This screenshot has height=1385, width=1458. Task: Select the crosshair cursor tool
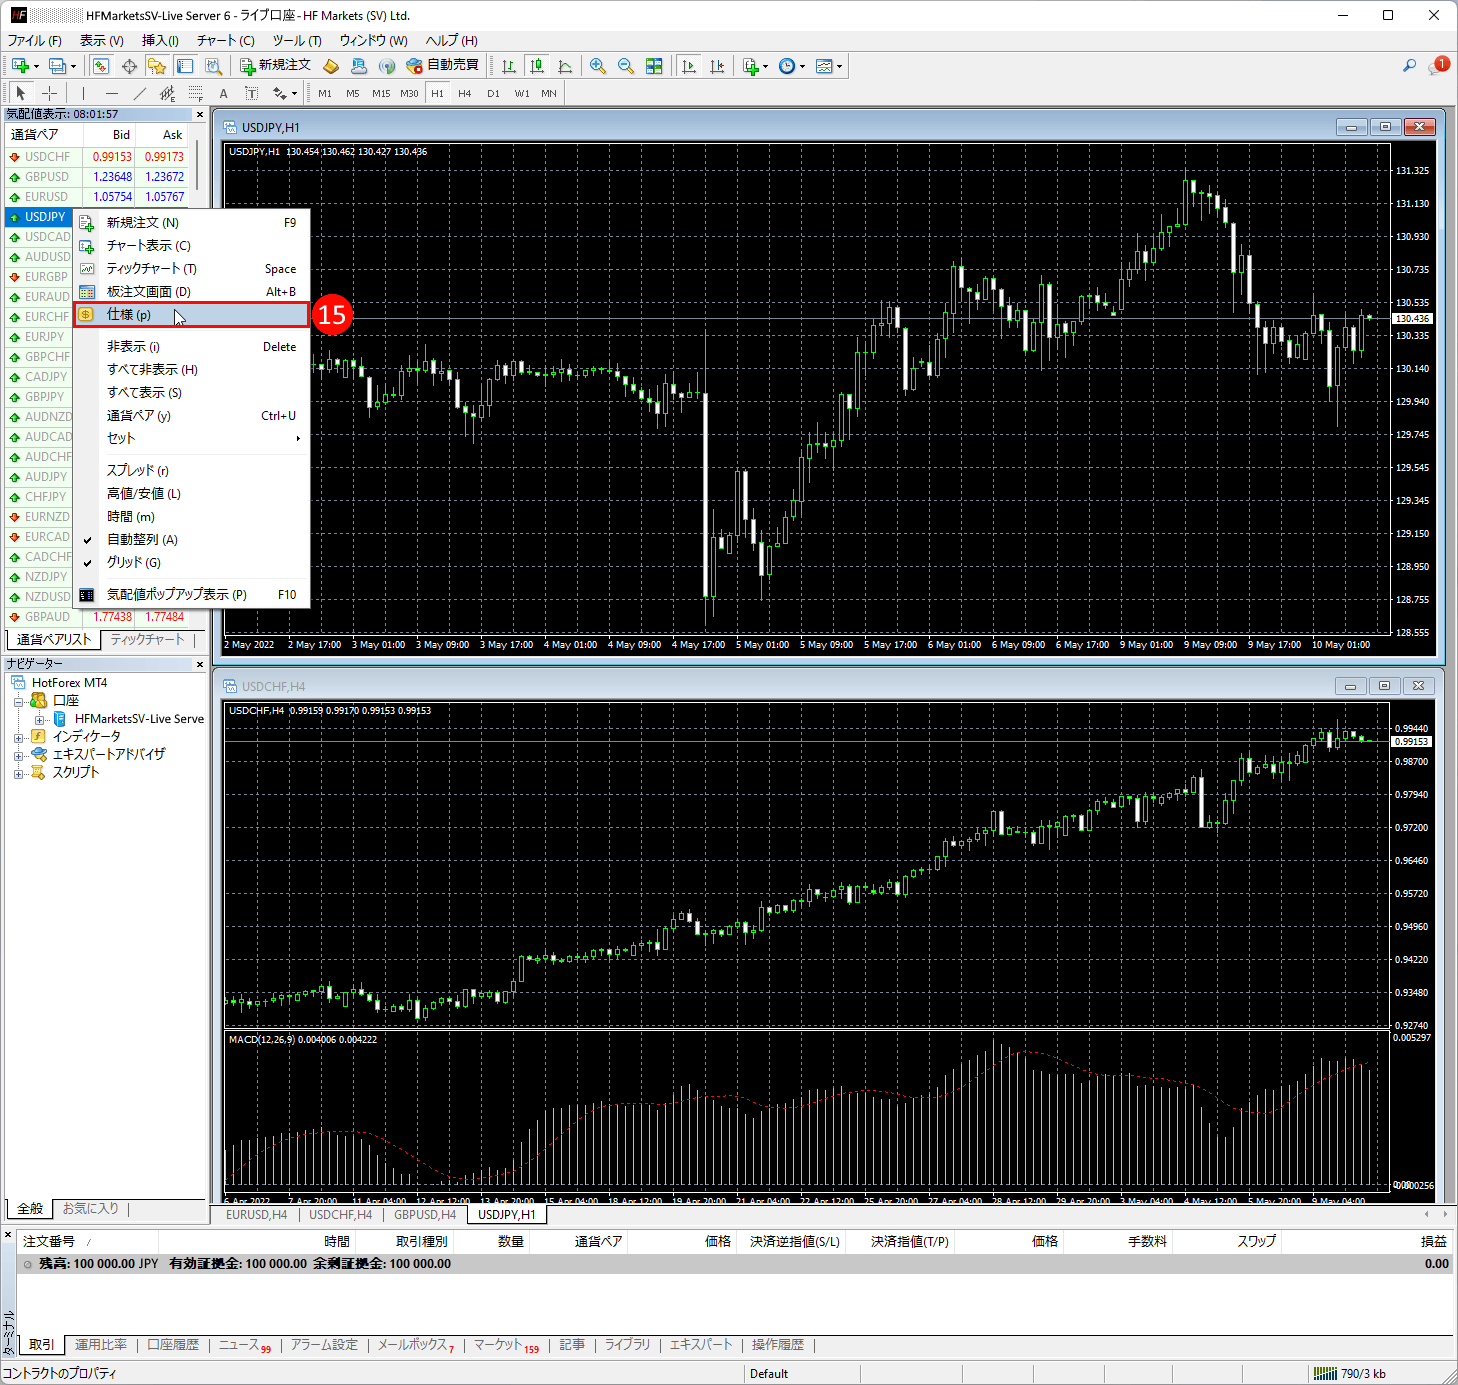click(49, 93)
